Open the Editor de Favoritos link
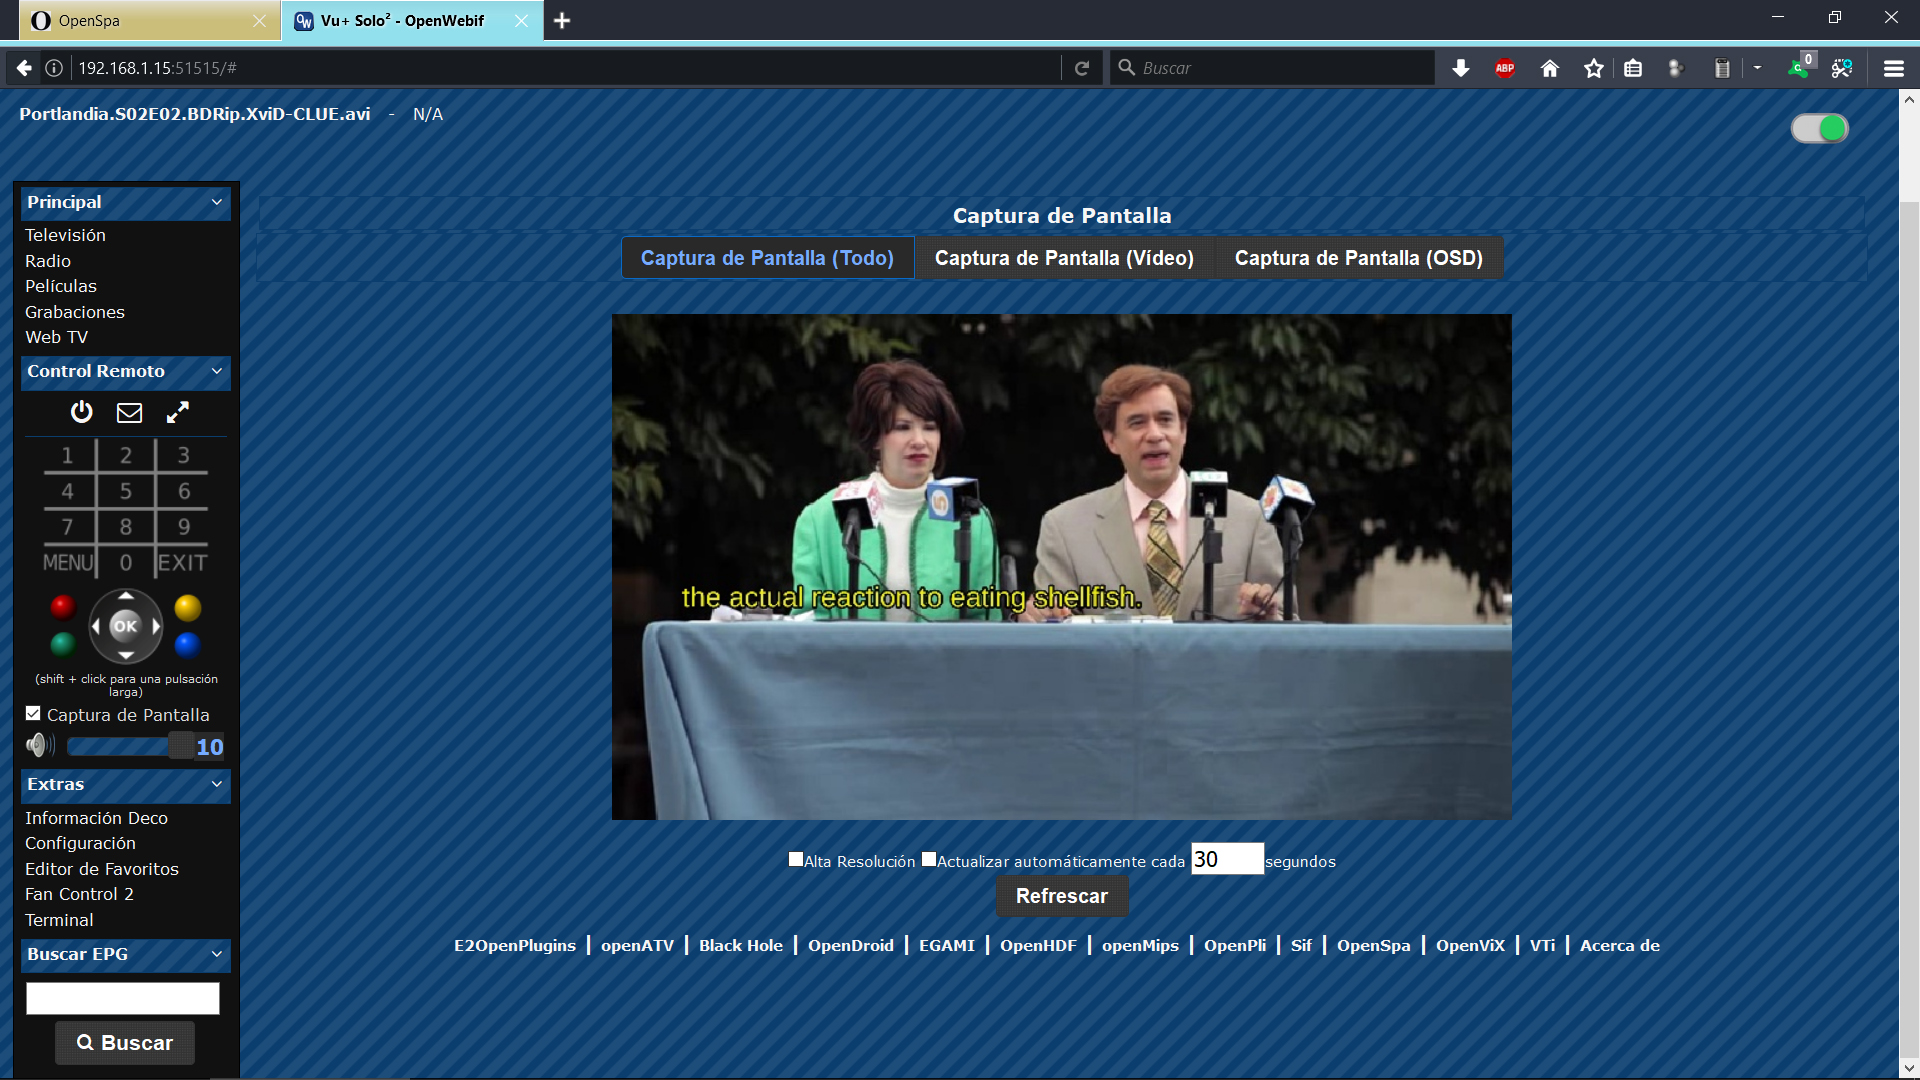The height and width of the screenshot is (1080, 1920). 102,869
